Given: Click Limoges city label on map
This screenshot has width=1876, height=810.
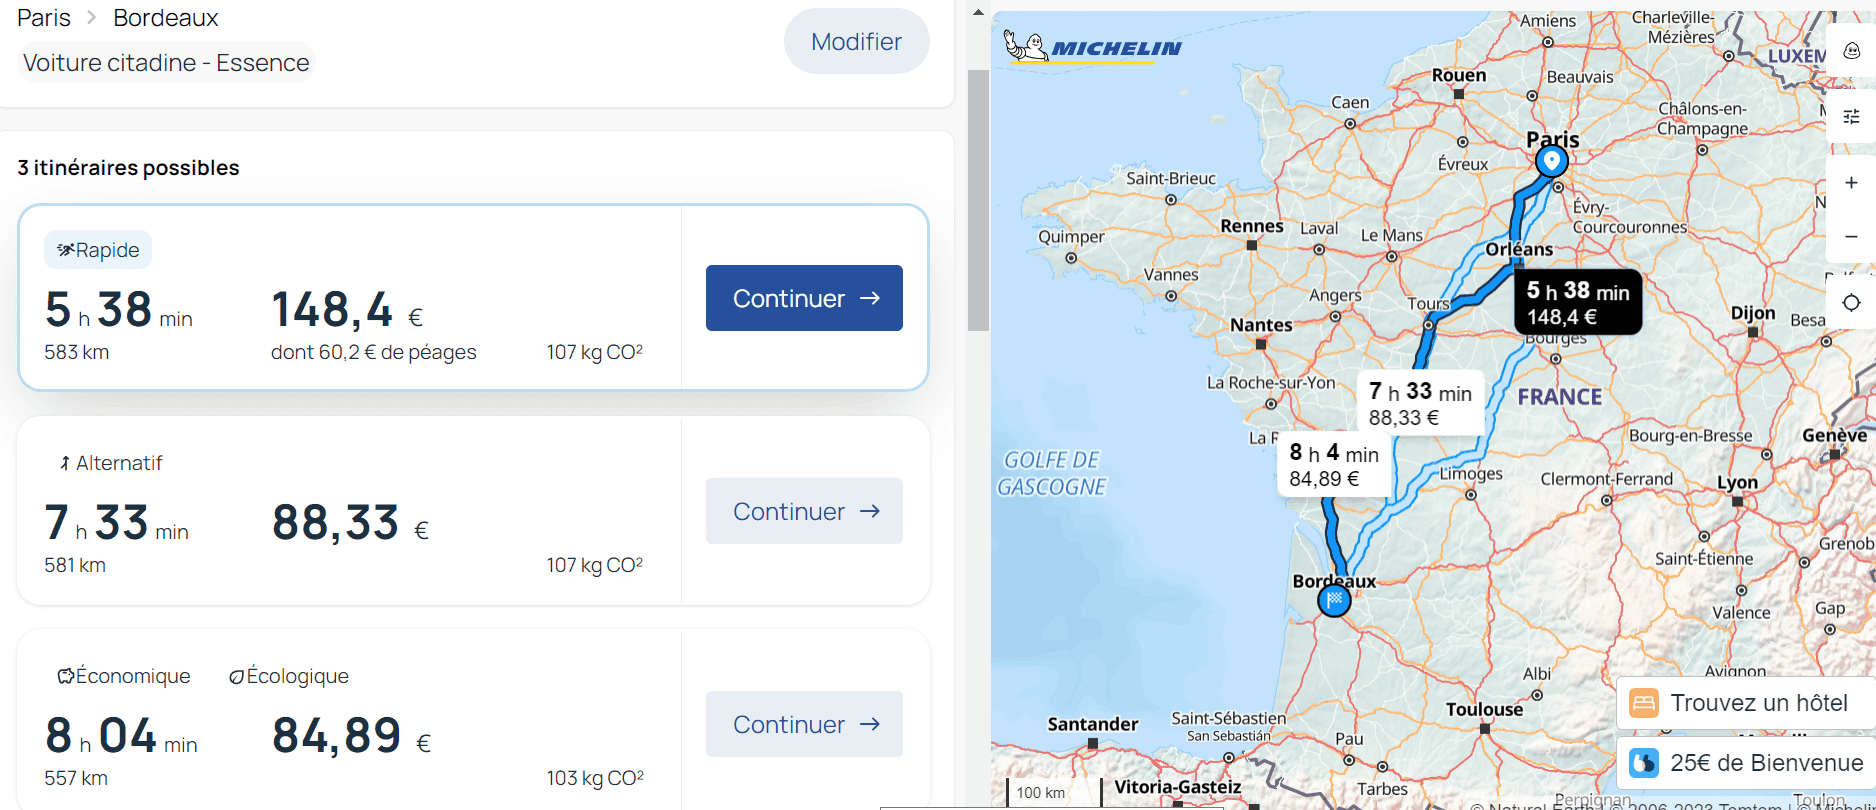Looking at the screenshot, I should pyautogui.click(x=1471, y=473).
